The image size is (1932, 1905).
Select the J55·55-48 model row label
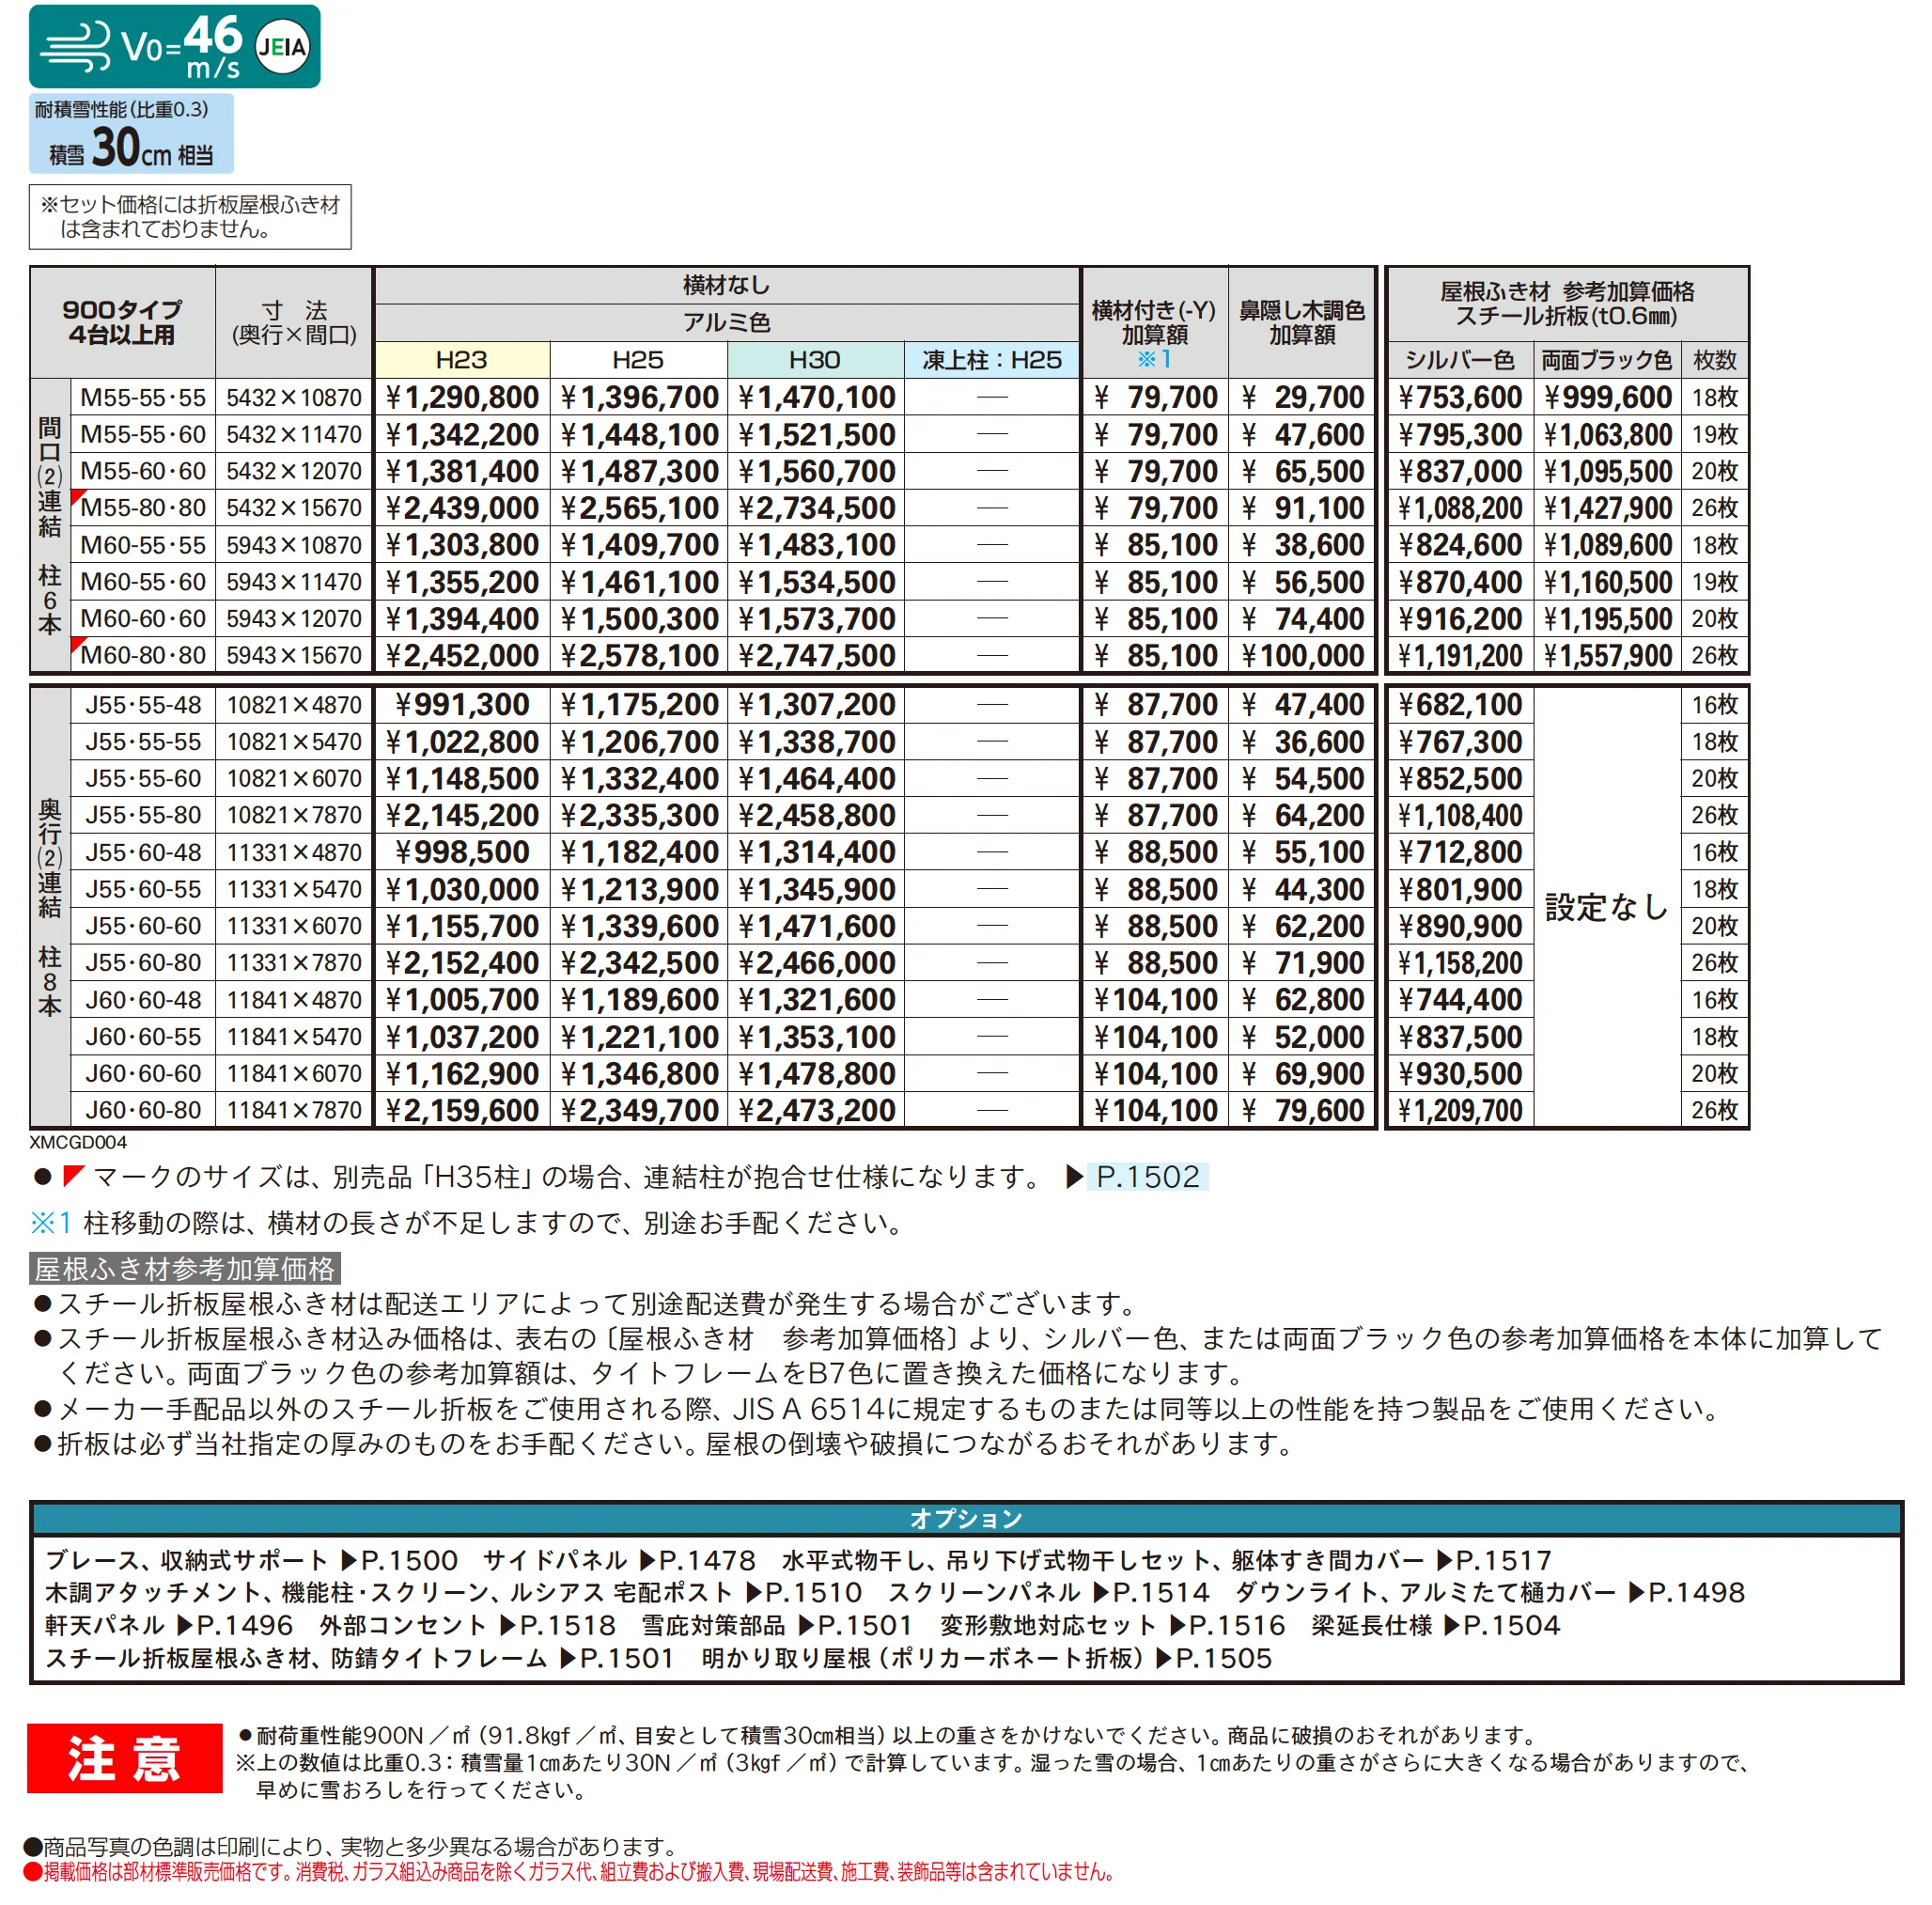tap(143, 705)
